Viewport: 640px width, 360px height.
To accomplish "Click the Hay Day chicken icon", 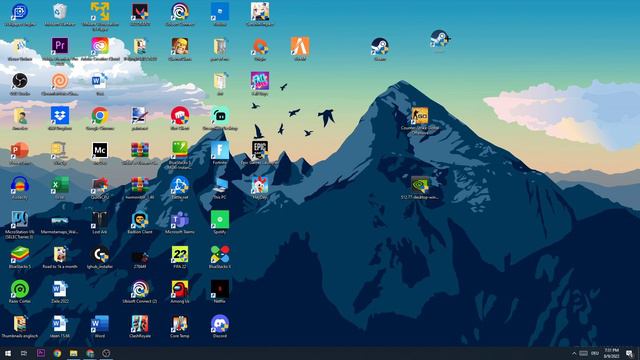I will (260, 185).
